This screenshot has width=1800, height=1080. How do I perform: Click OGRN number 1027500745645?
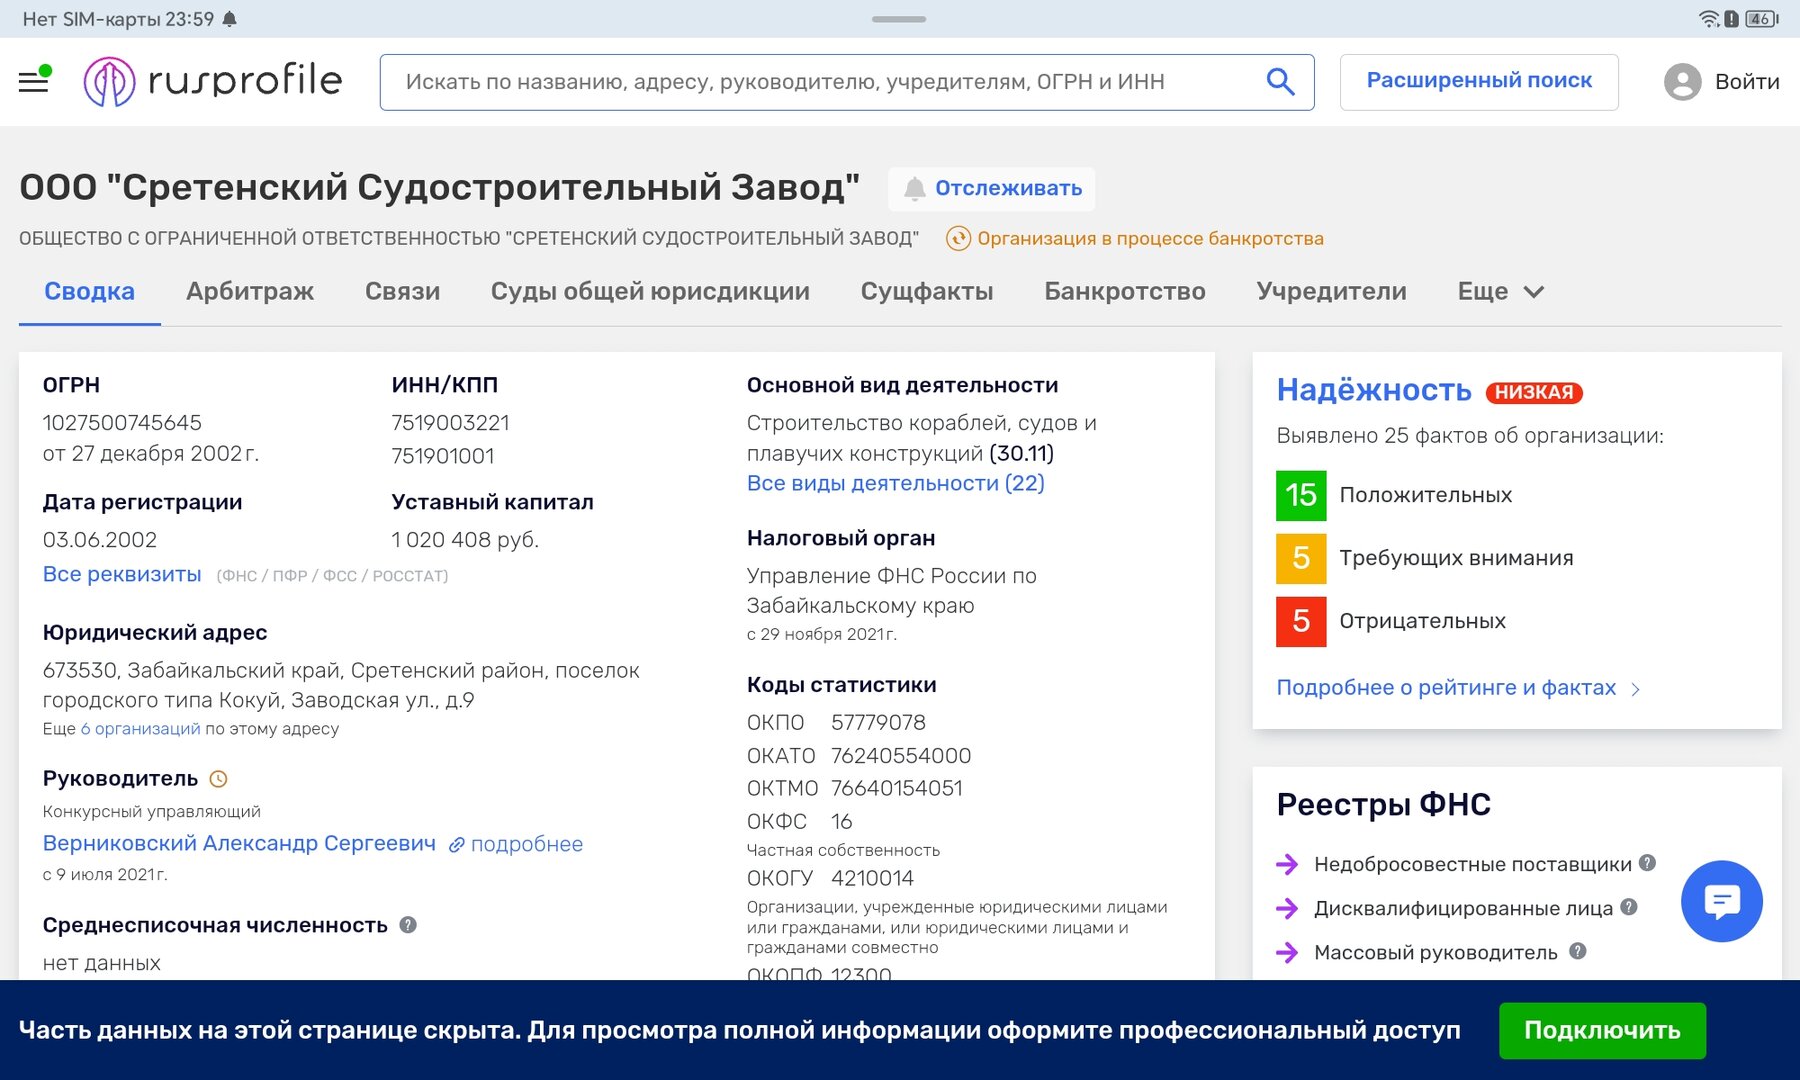pos(122,423)
